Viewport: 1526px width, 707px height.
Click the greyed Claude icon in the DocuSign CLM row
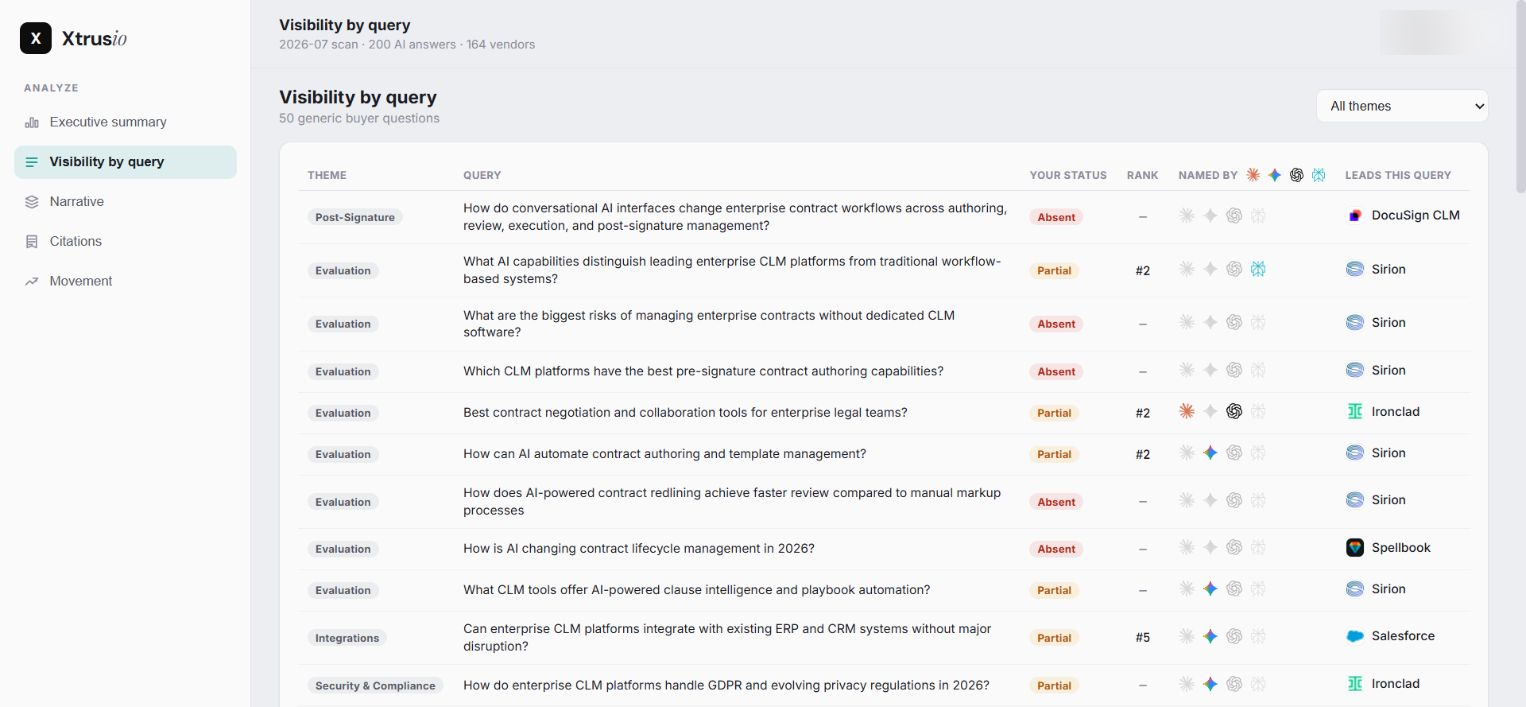(x=1187, y=215)
